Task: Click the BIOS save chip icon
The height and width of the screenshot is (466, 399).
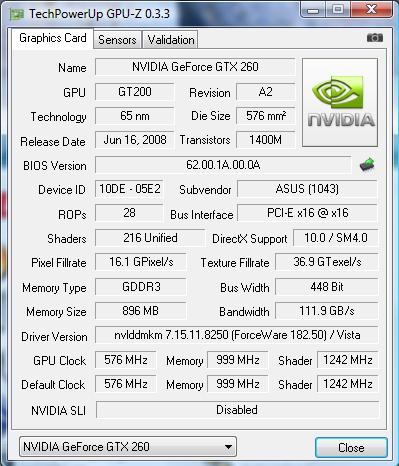Action: [x=367, y=165]
